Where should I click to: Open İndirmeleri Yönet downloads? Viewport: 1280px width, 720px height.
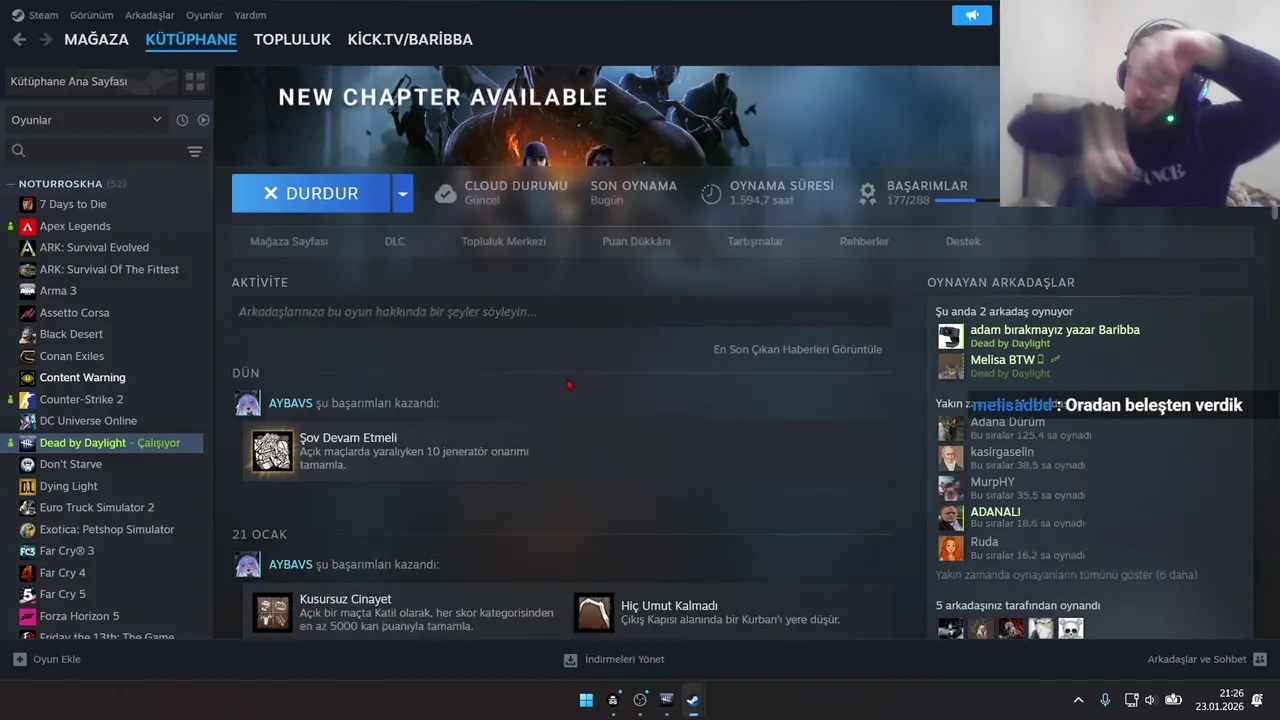click(614, 659)
